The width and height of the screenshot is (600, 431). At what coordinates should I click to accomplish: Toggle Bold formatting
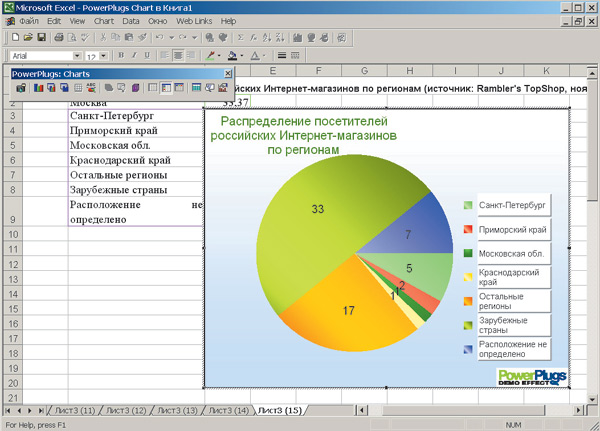[119, 55]
